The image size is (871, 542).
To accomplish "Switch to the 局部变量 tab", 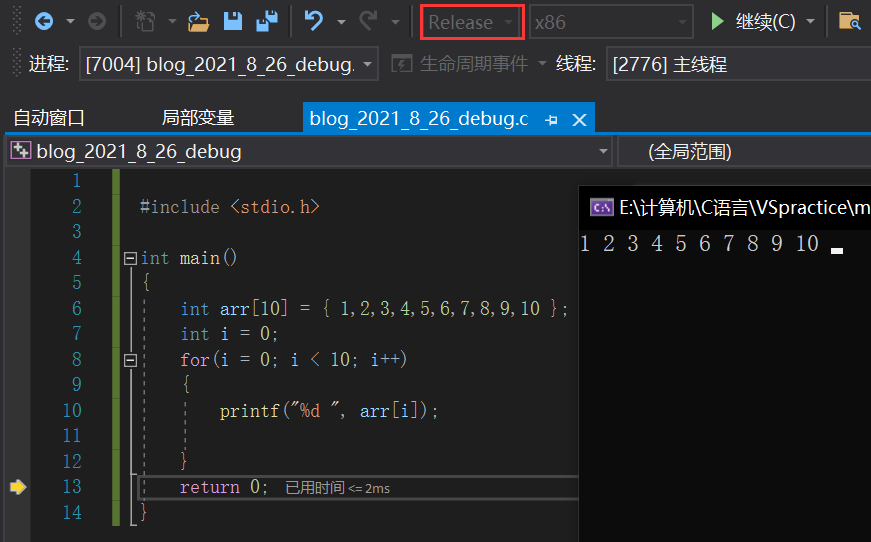I will [x=198, y=118].
